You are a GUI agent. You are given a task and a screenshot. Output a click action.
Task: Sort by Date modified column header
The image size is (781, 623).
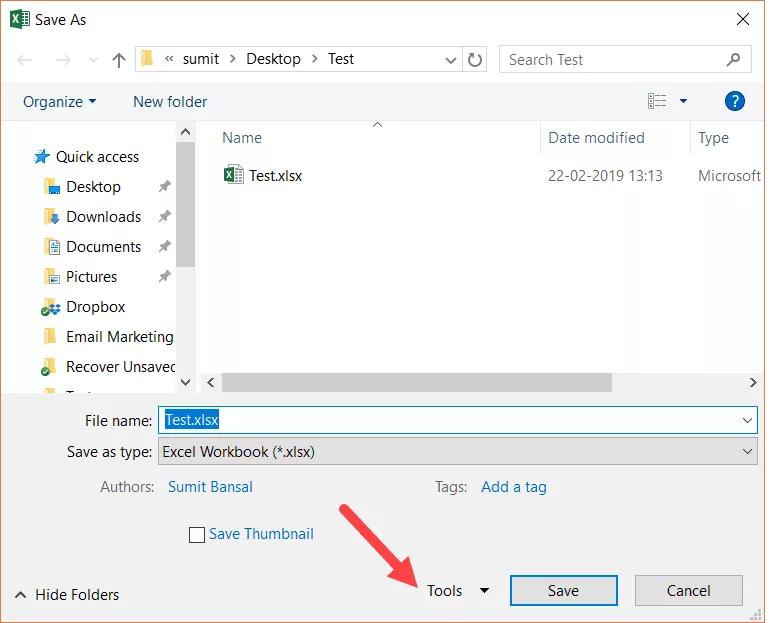[596, 137]
